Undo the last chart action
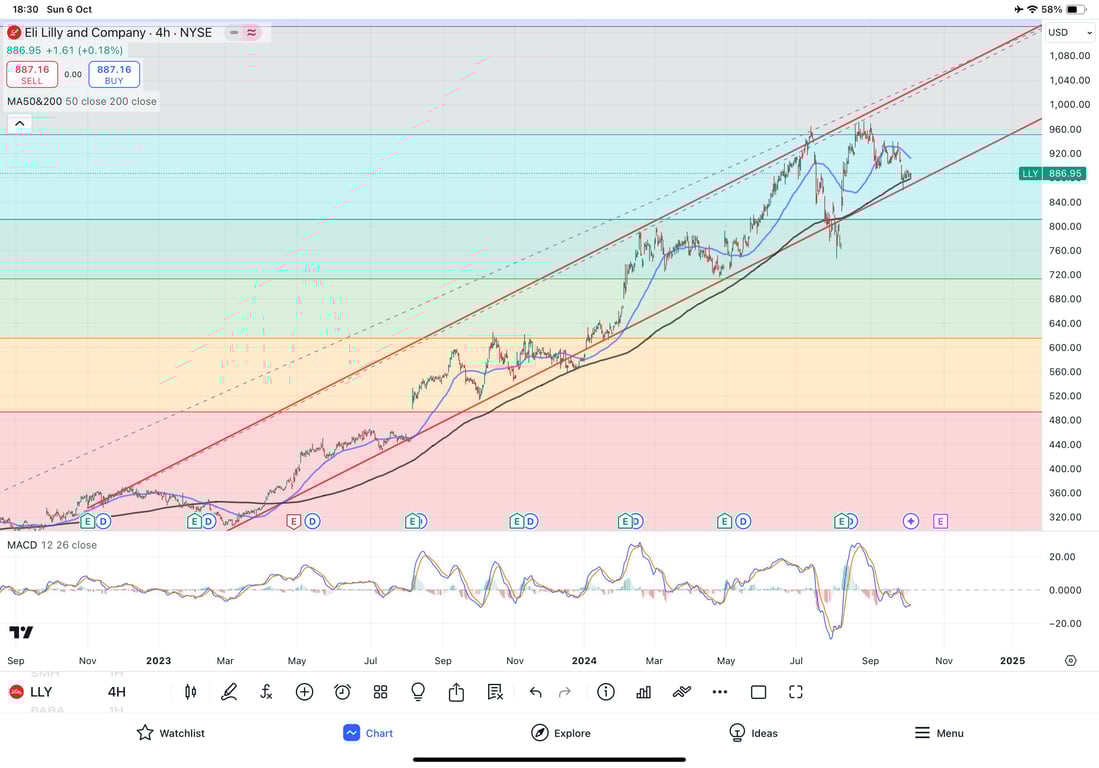 click(535, 692)
